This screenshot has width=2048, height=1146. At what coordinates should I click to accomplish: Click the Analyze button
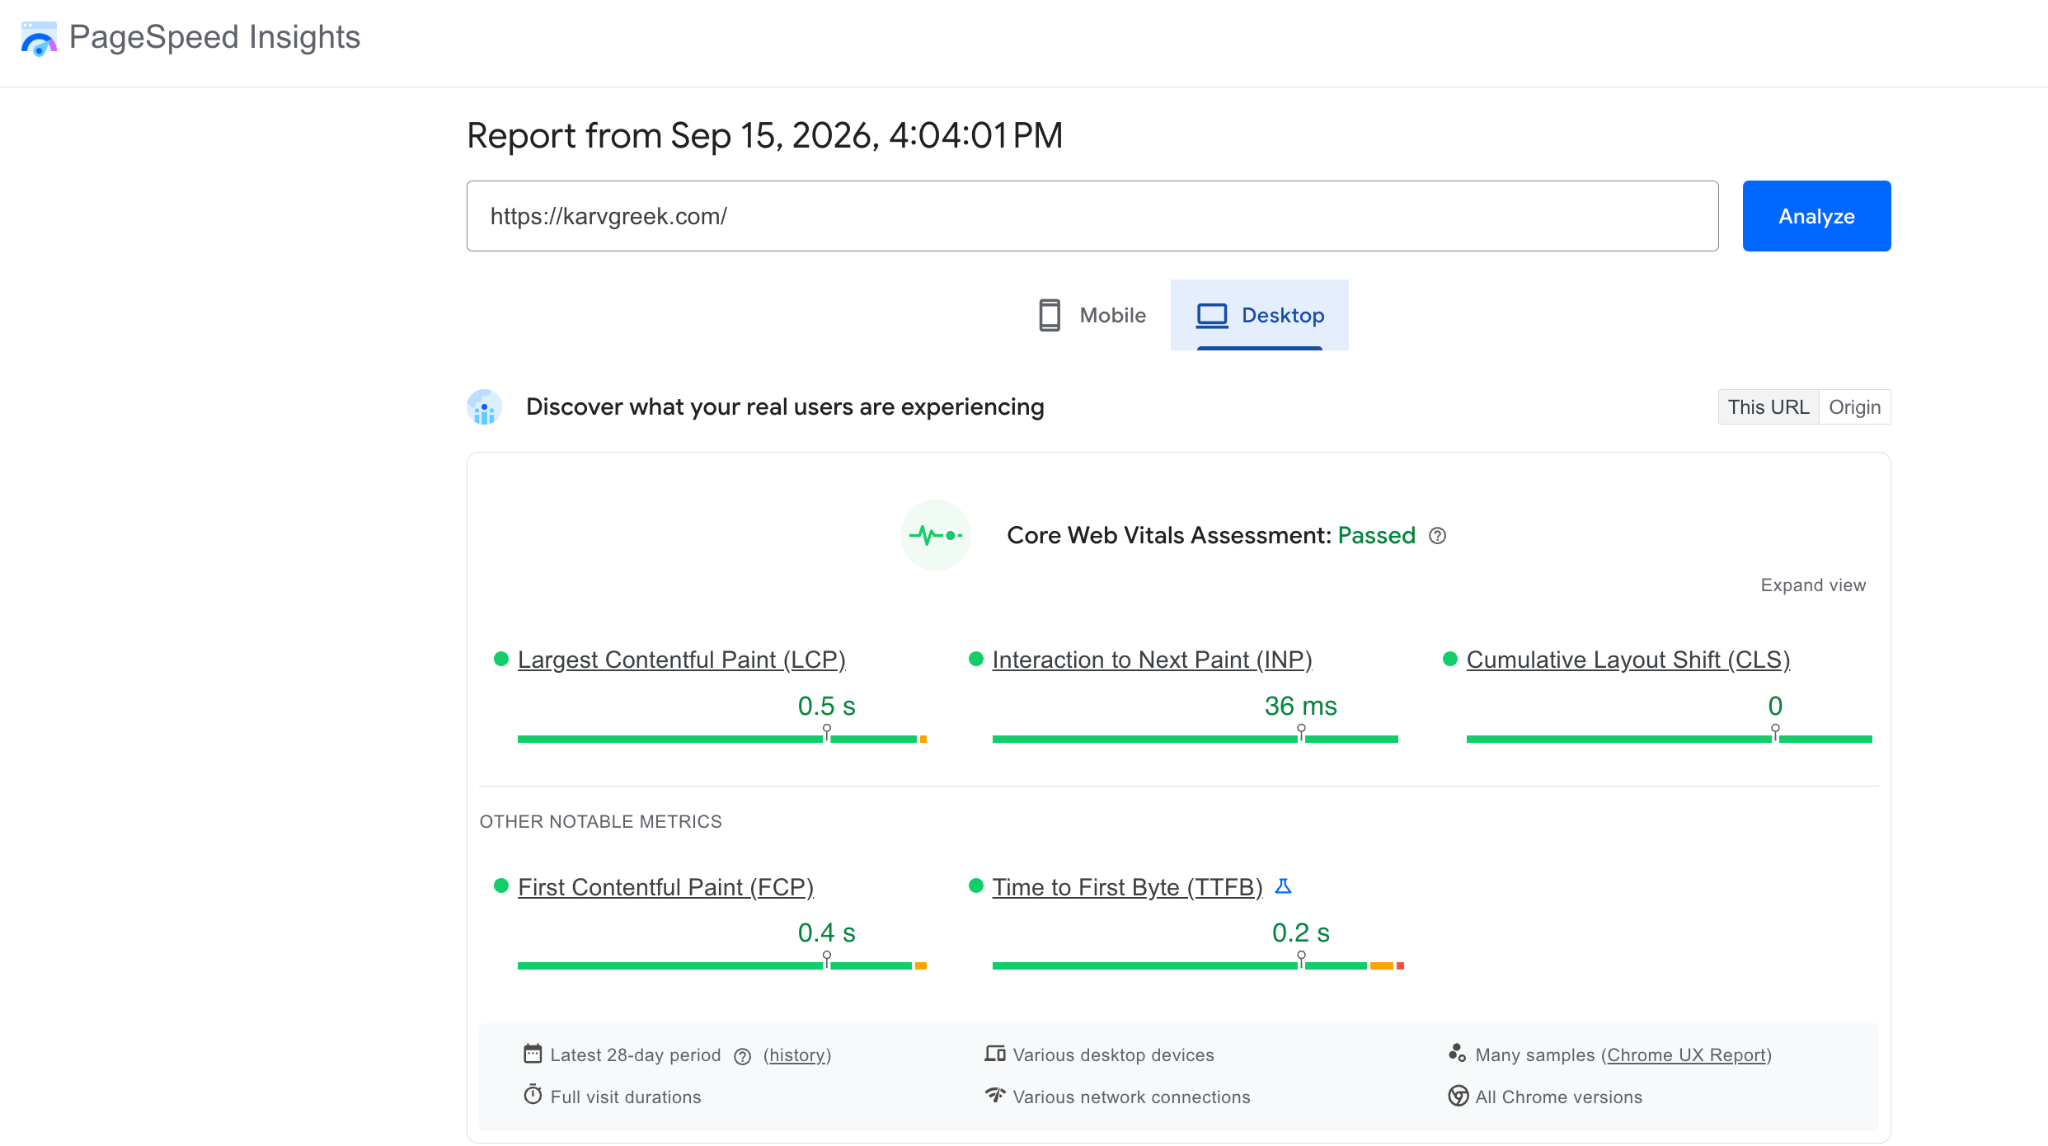pos(1816,216)
